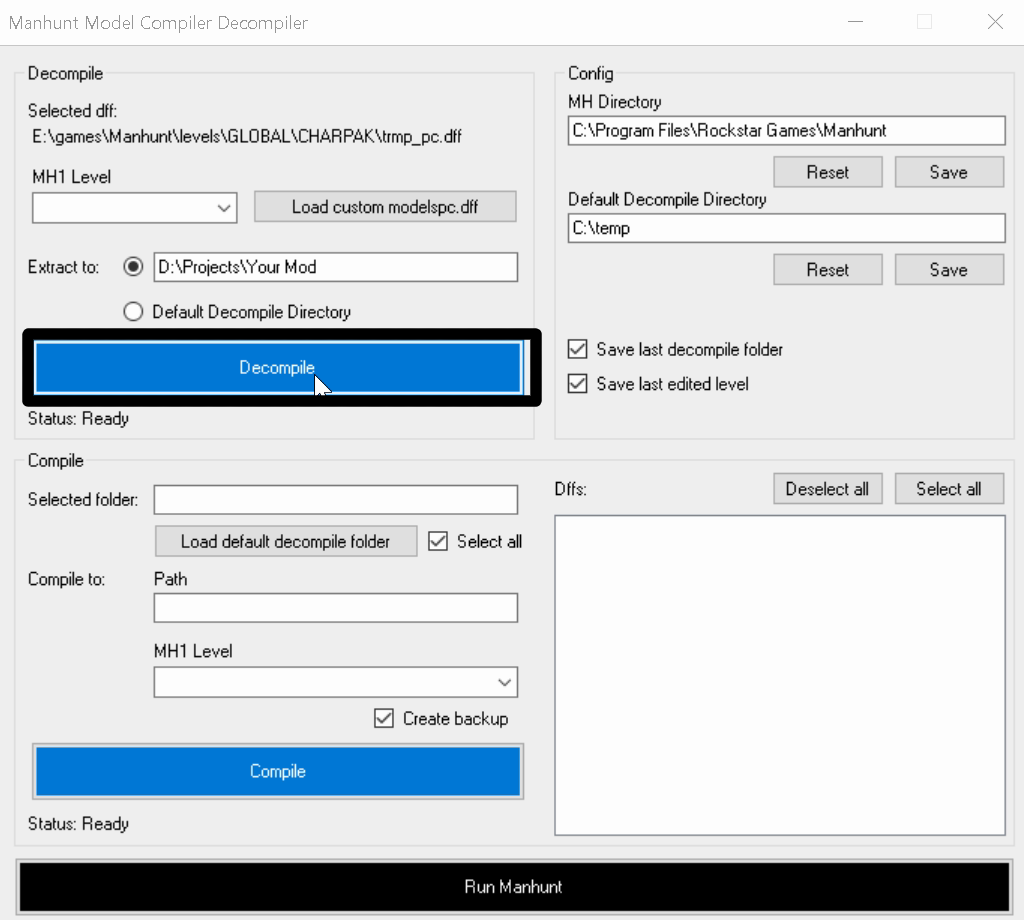Image resolution: width=1024 pixels, height=920 pixels.
Task: Close the Manhunt Model Compiler window
Action: (x=995, y=22)
